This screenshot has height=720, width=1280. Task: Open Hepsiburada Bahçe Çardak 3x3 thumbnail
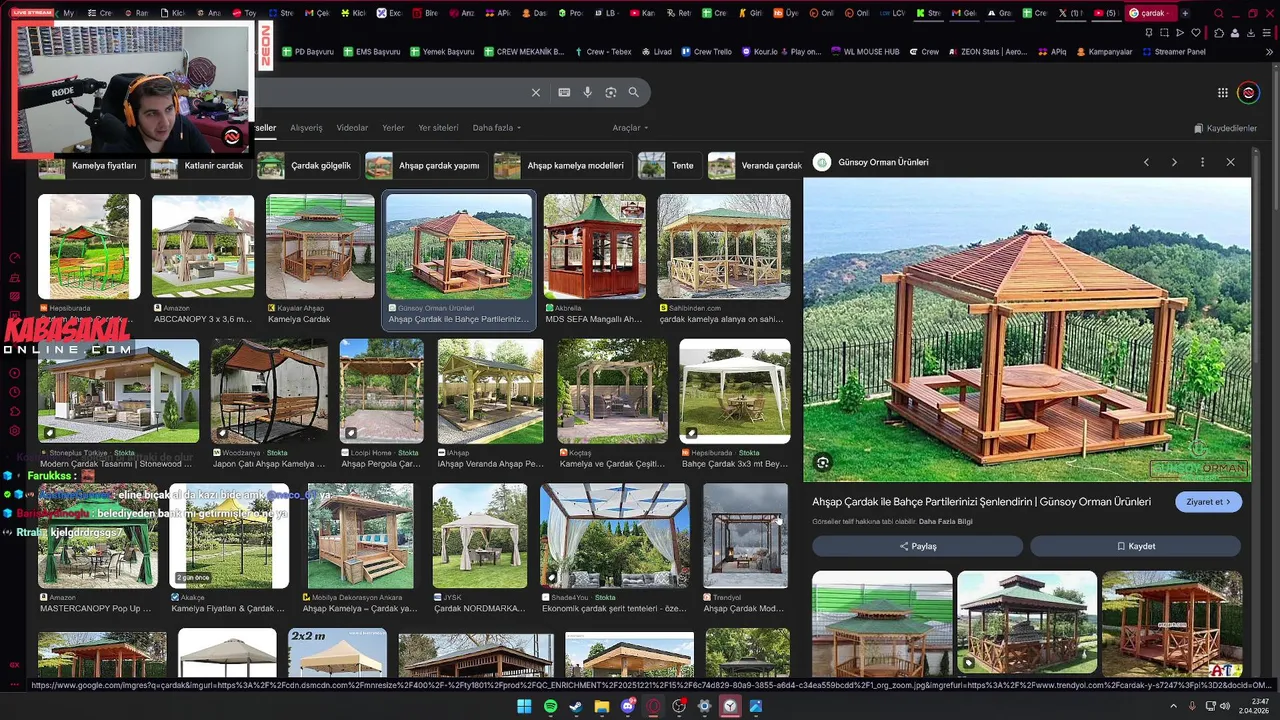[734, 391]
